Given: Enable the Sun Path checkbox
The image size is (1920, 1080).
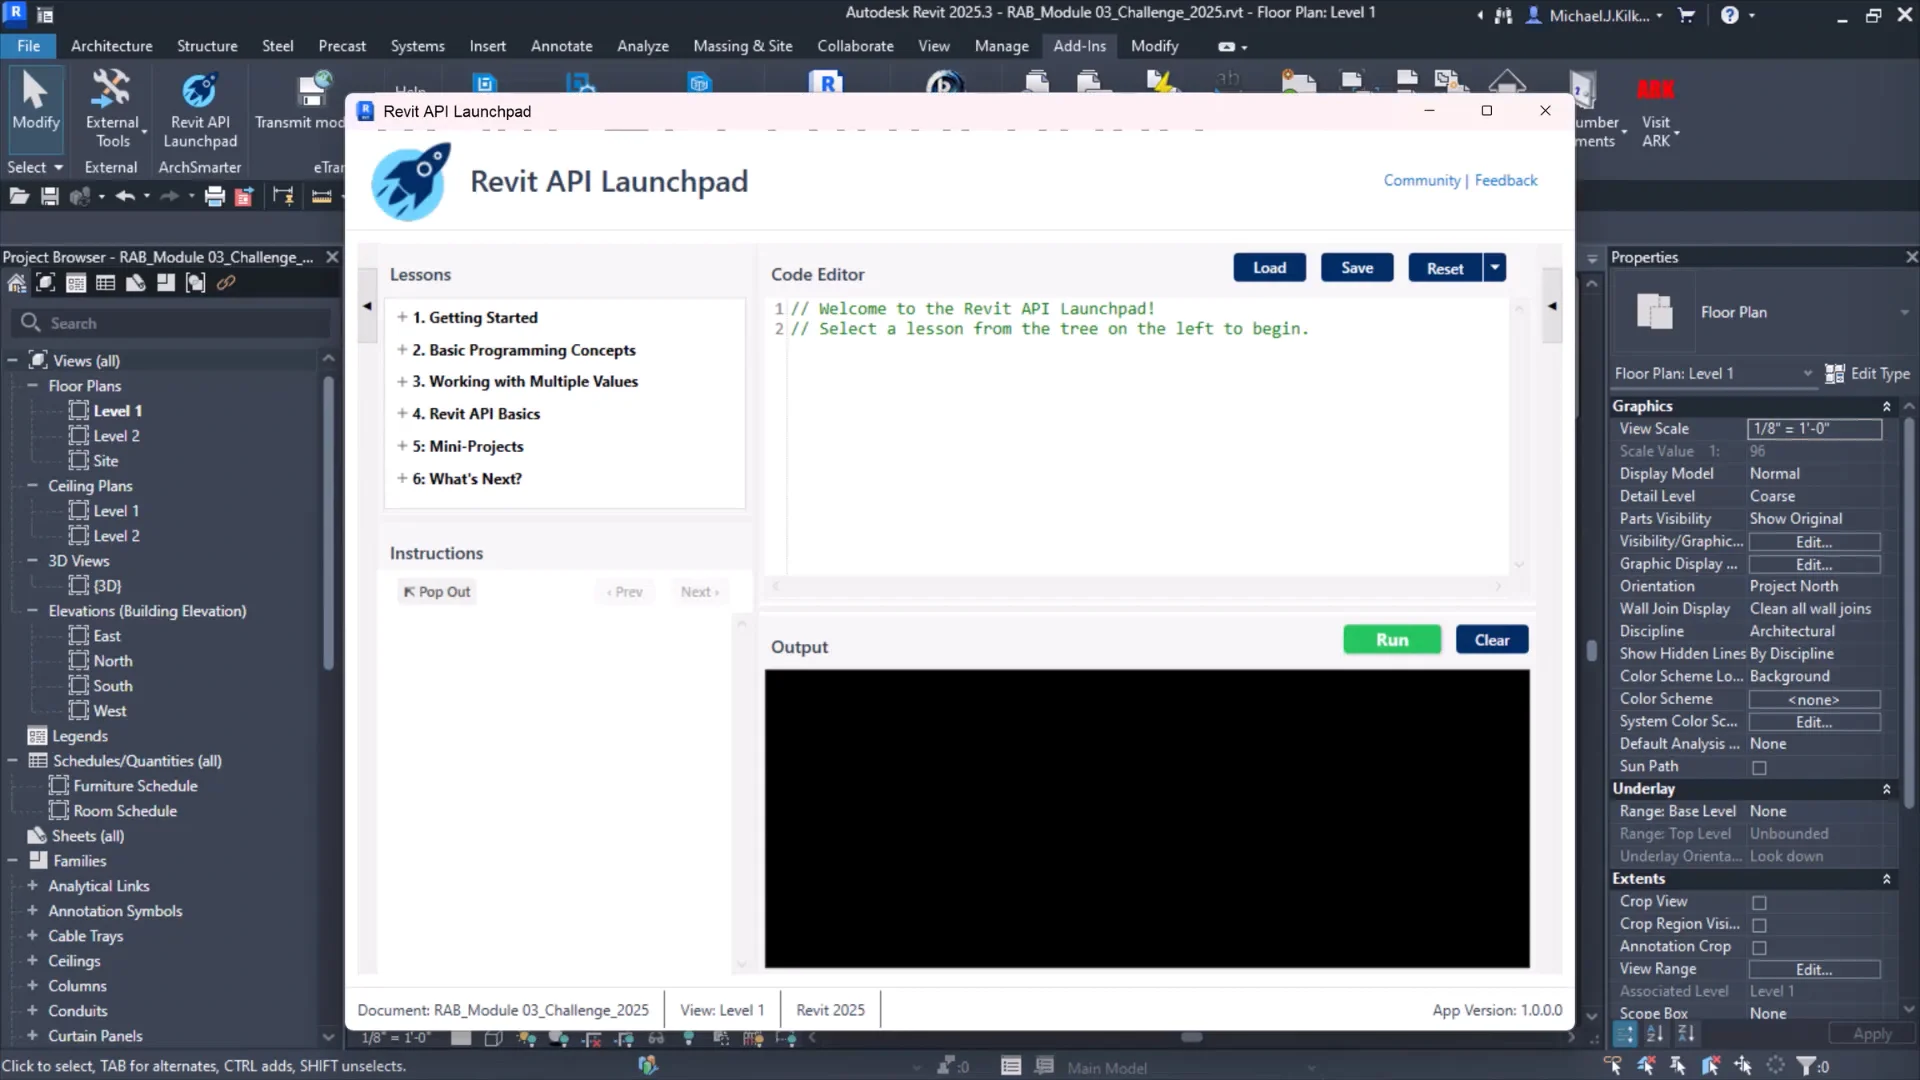Looking at the screenshot, I should [1759, 768].
